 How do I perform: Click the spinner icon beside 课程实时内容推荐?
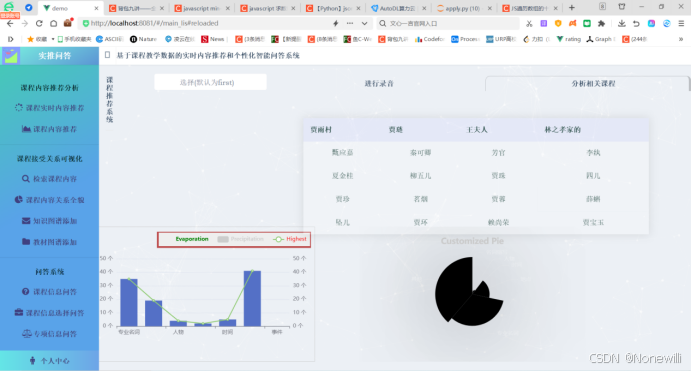19,108
